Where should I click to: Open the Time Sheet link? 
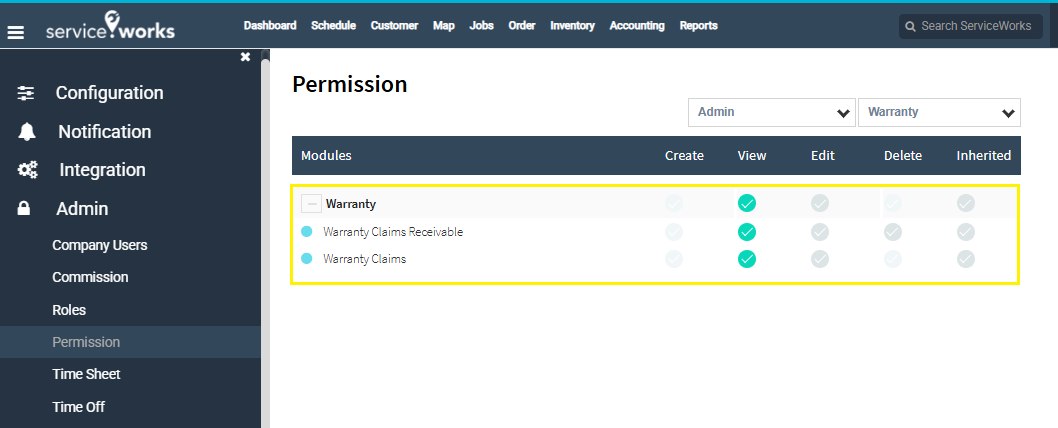86,374
